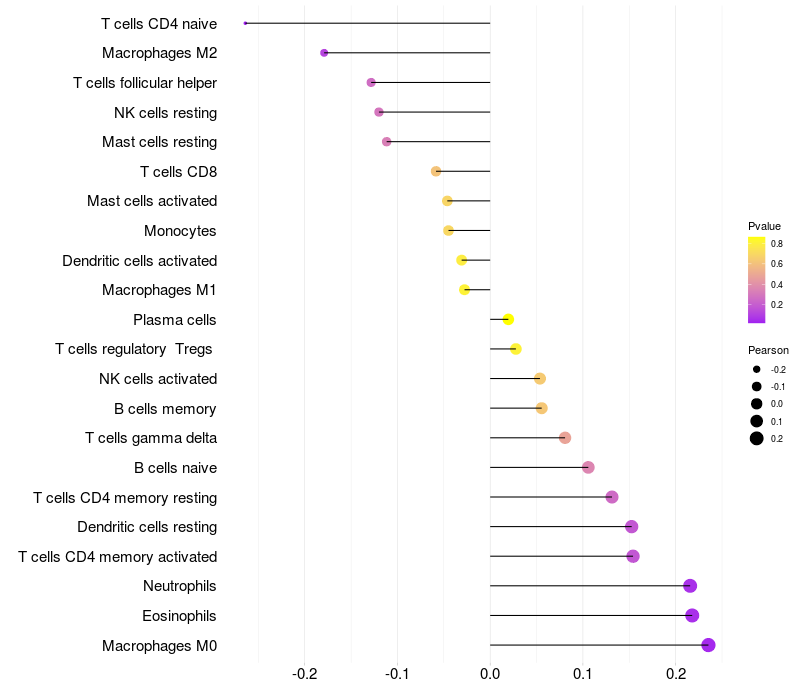This screenshot has width=800, height=700.
Task: Select the T cells gamma delta dot
Action: click(x=565, y=438)
